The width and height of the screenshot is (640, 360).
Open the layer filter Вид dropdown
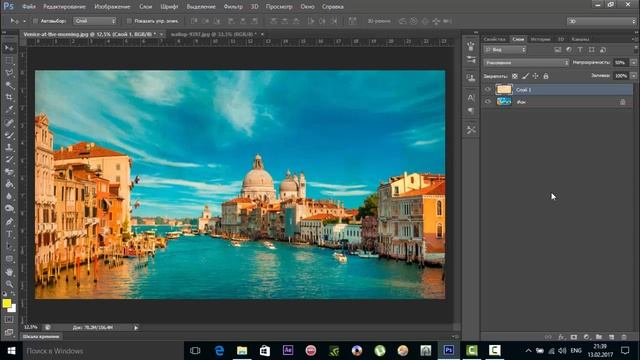[x=505, y=50]
